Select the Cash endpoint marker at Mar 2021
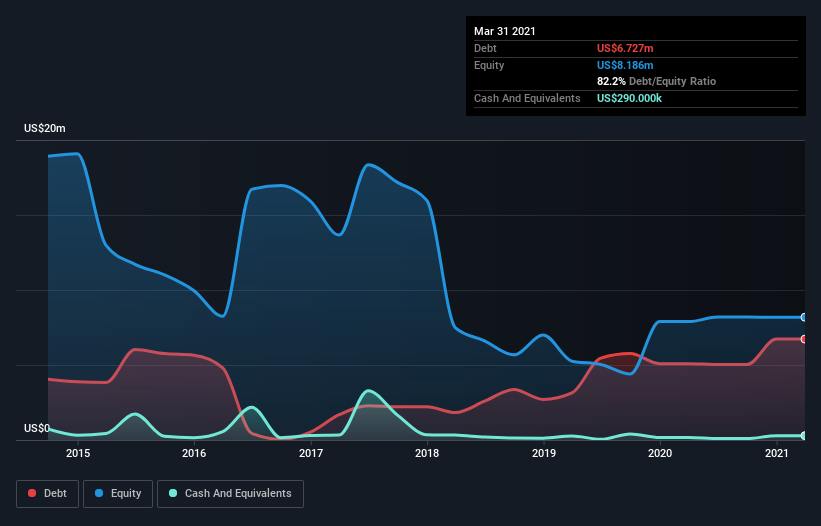 803,435
